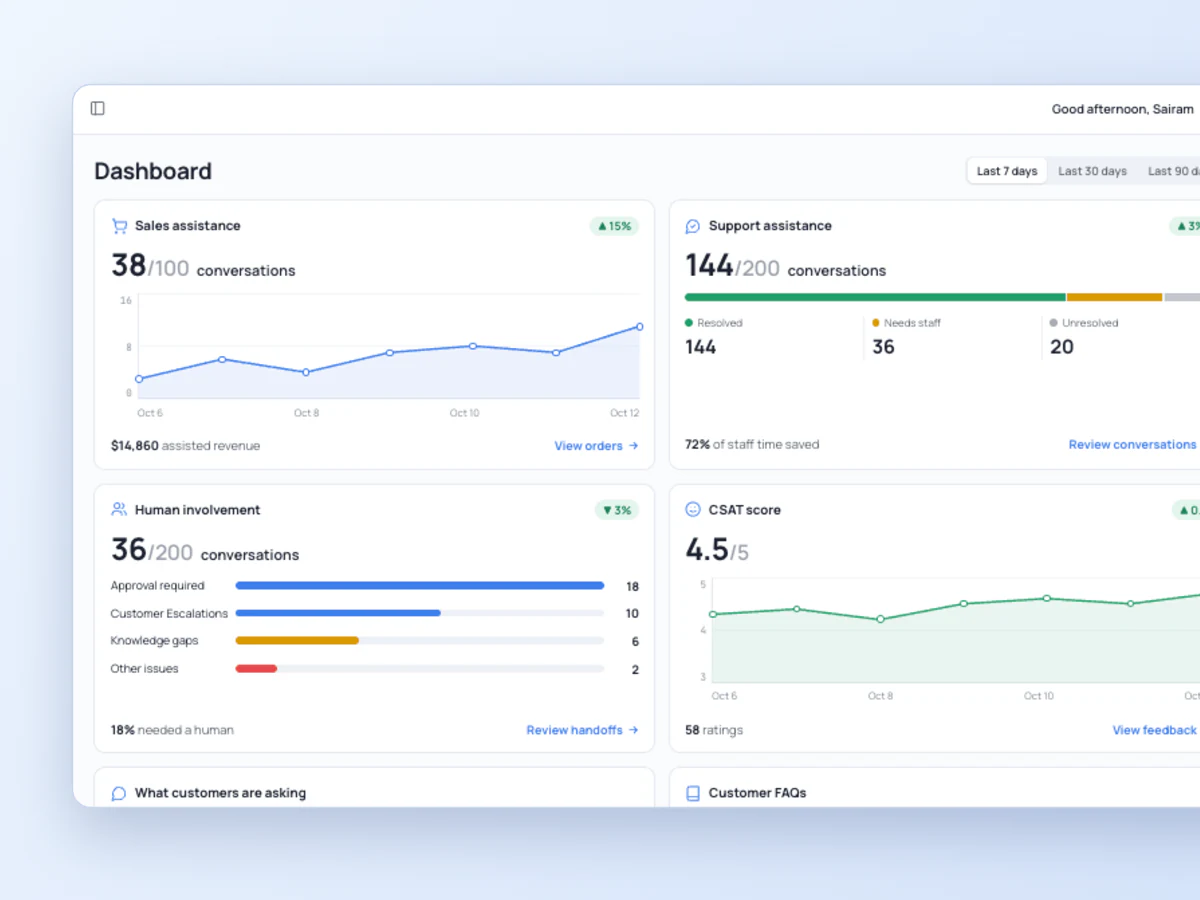Screen dimensions: 1200x900
Task: Click the 3% decrease badge
Action: point(617,510)
